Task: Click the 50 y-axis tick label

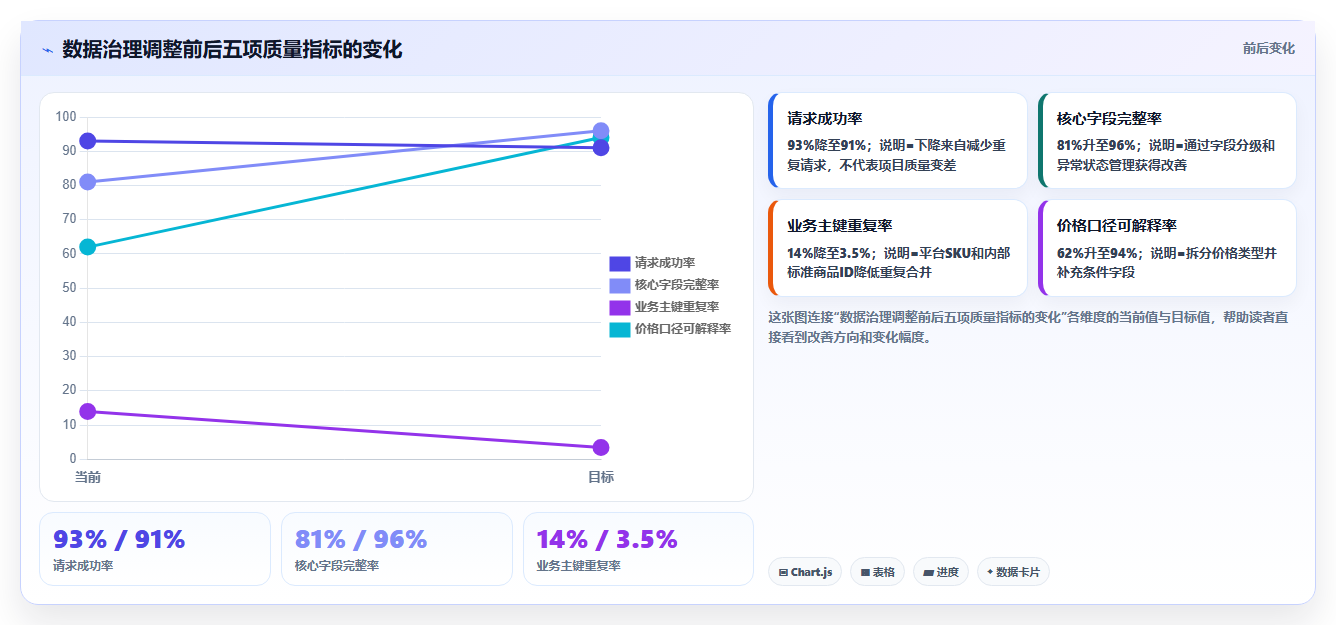Action: (69, 288)
